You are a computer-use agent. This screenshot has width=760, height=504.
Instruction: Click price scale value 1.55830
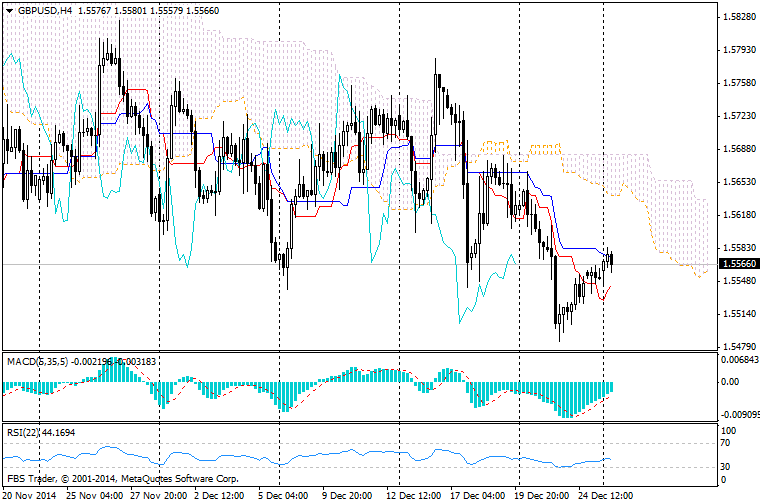click(x=739, y=248)
